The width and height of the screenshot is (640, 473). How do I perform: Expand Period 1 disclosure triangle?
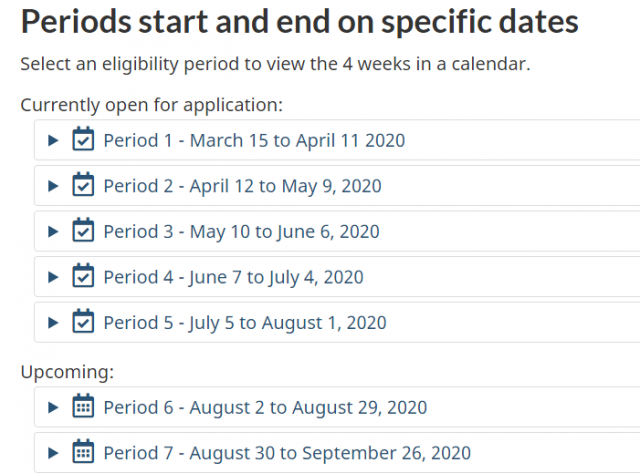pyautogui.click(x=53, y=140)
